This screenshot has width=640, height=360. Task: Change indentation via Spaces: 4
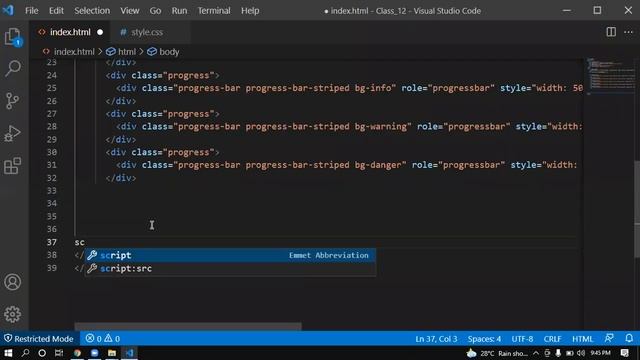click(x=484, y=339)
